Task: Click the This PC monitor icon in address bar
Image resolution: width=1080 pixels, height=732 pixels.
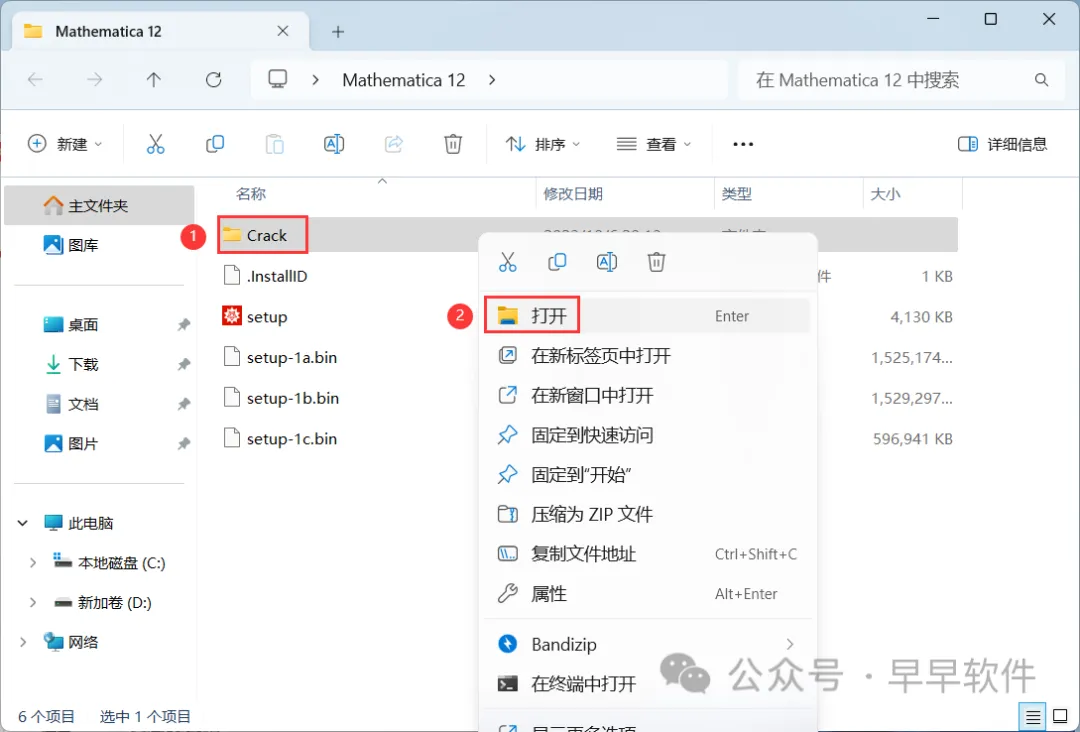Action: 278,79
